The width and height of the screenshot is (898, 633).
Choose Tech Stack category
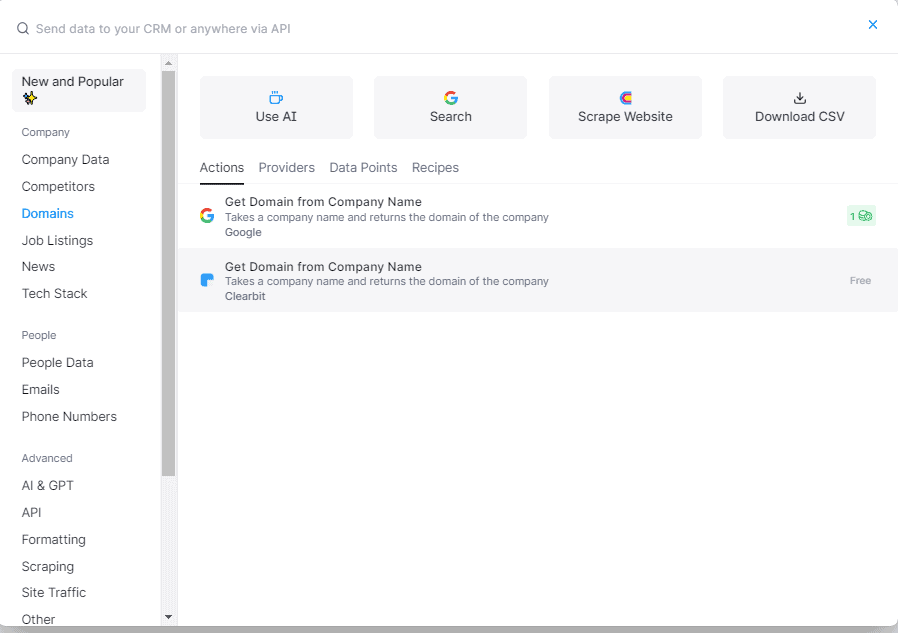tap(54, 294)
